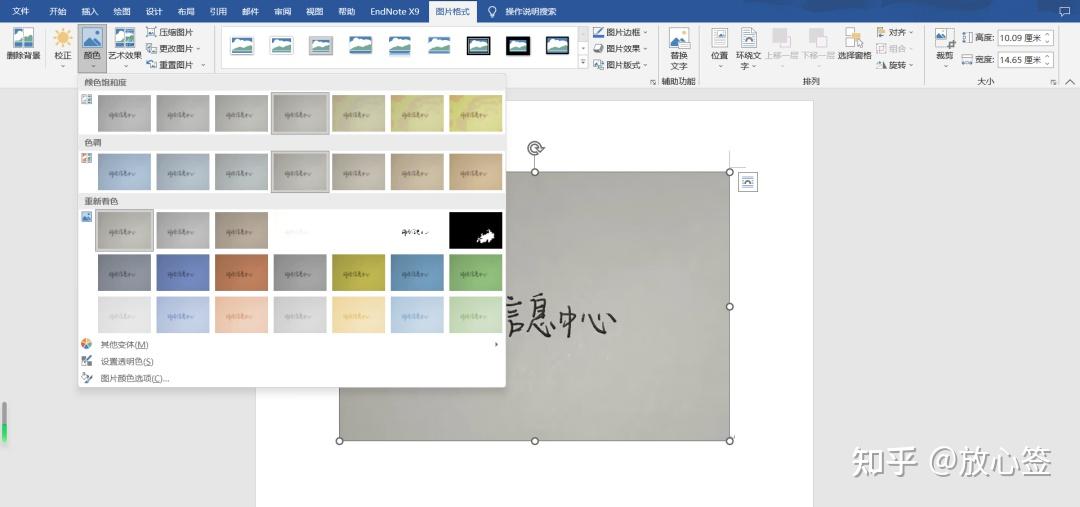Switch to the 设计 (Design) tab
1080x507 pixels.
pos(154,12)
